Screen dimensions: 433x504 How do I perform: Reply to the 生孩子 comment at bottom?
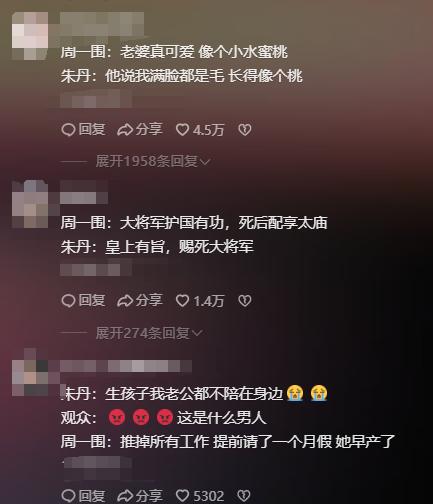83,496
